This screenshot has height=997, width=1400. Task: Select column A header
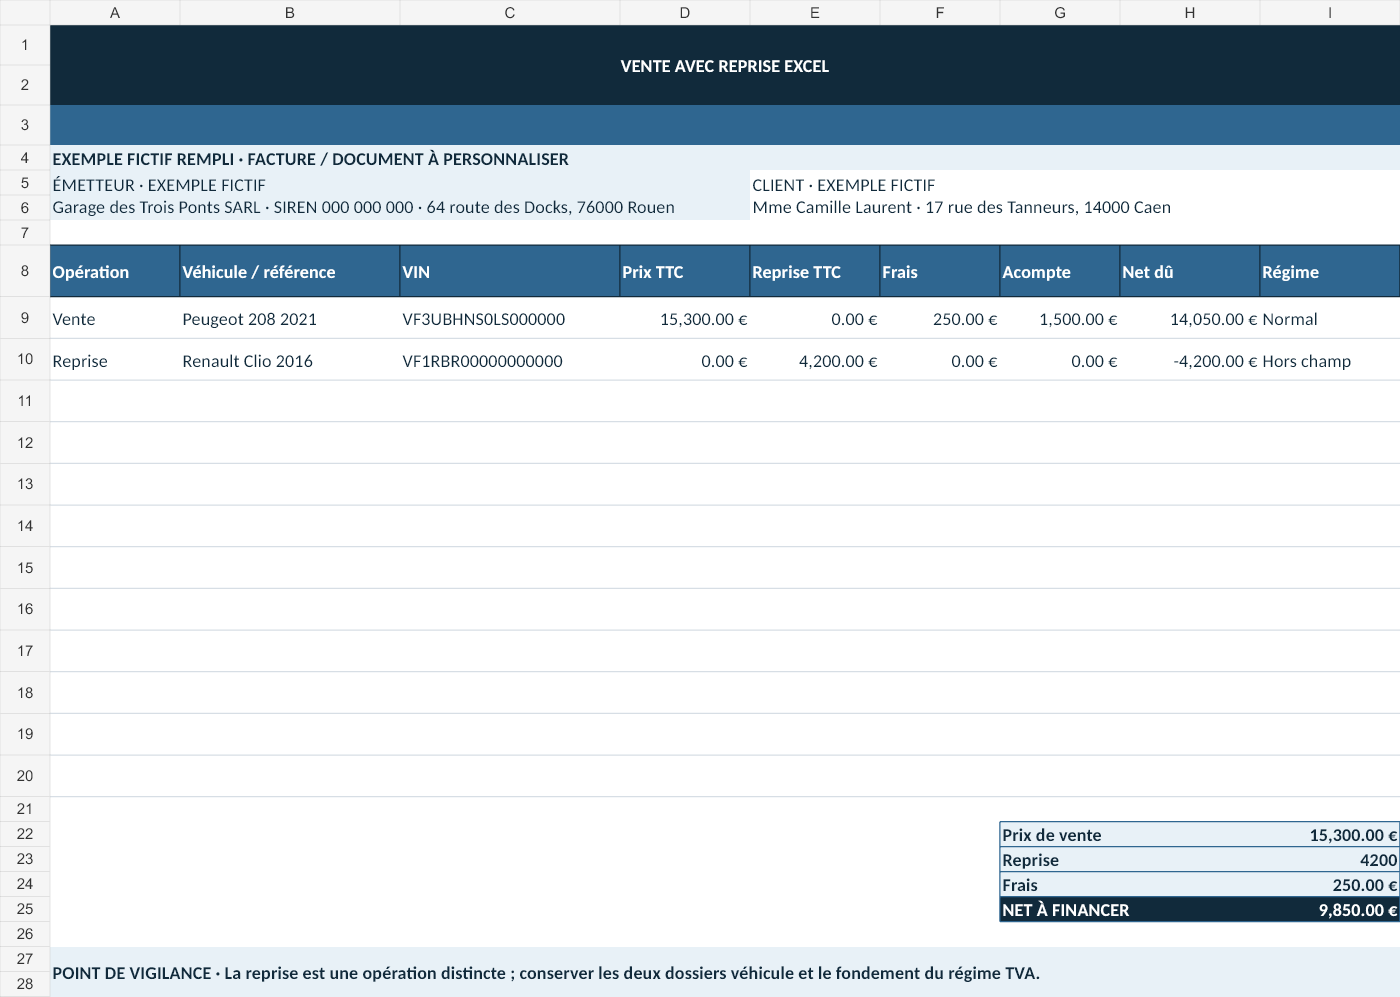[115, 13]
